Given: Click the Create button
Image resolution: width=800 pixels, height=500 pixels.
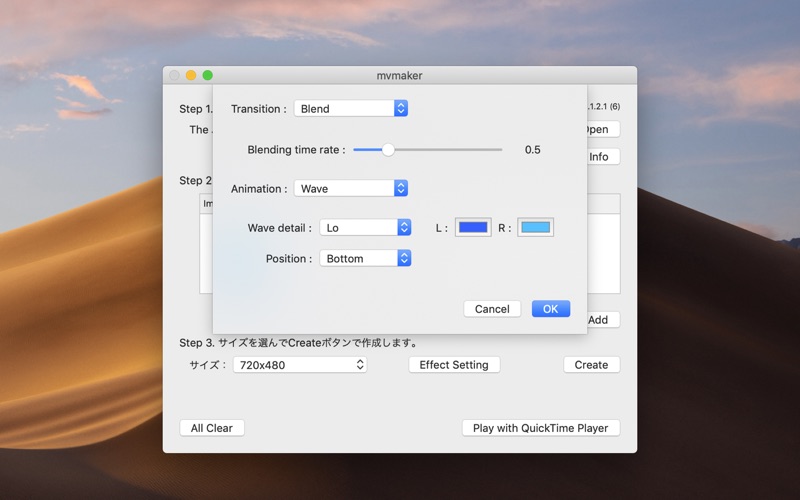Looking at the screenshot, I should point(591,365).
